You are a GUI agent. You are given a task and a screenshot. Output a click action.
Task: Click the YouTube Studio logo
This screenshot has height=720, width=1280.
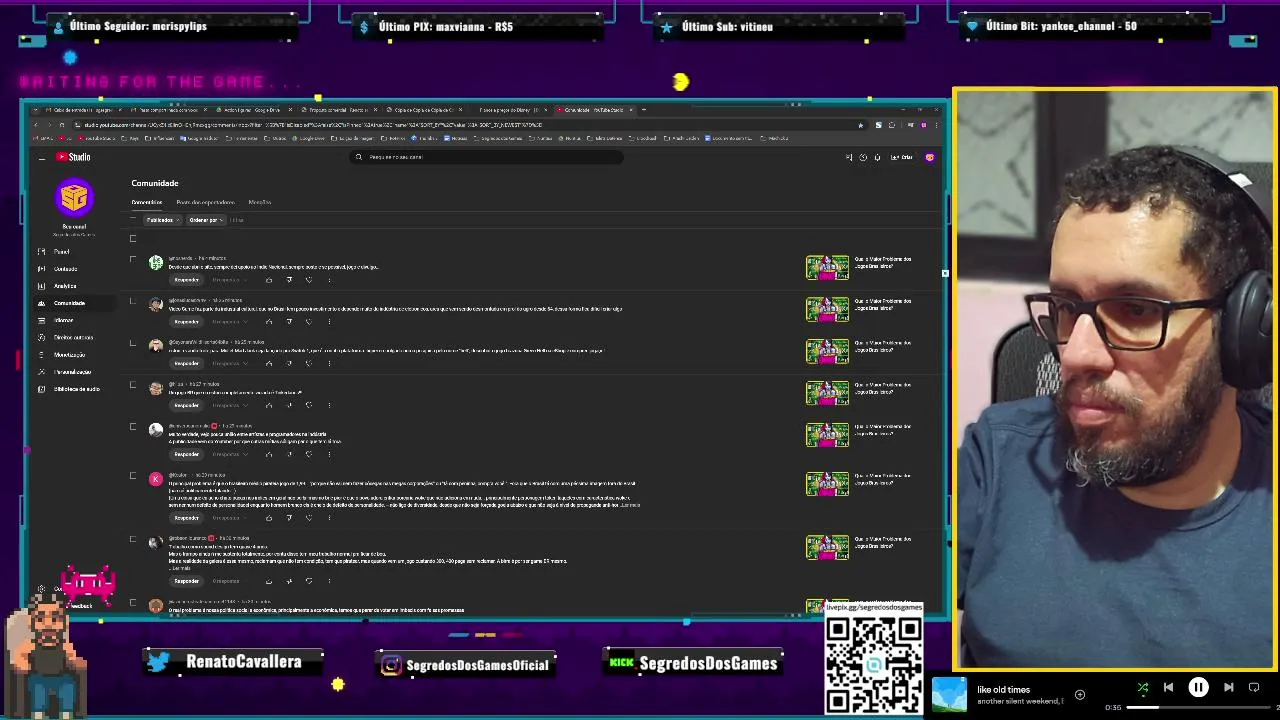click(x=73, y=157)
